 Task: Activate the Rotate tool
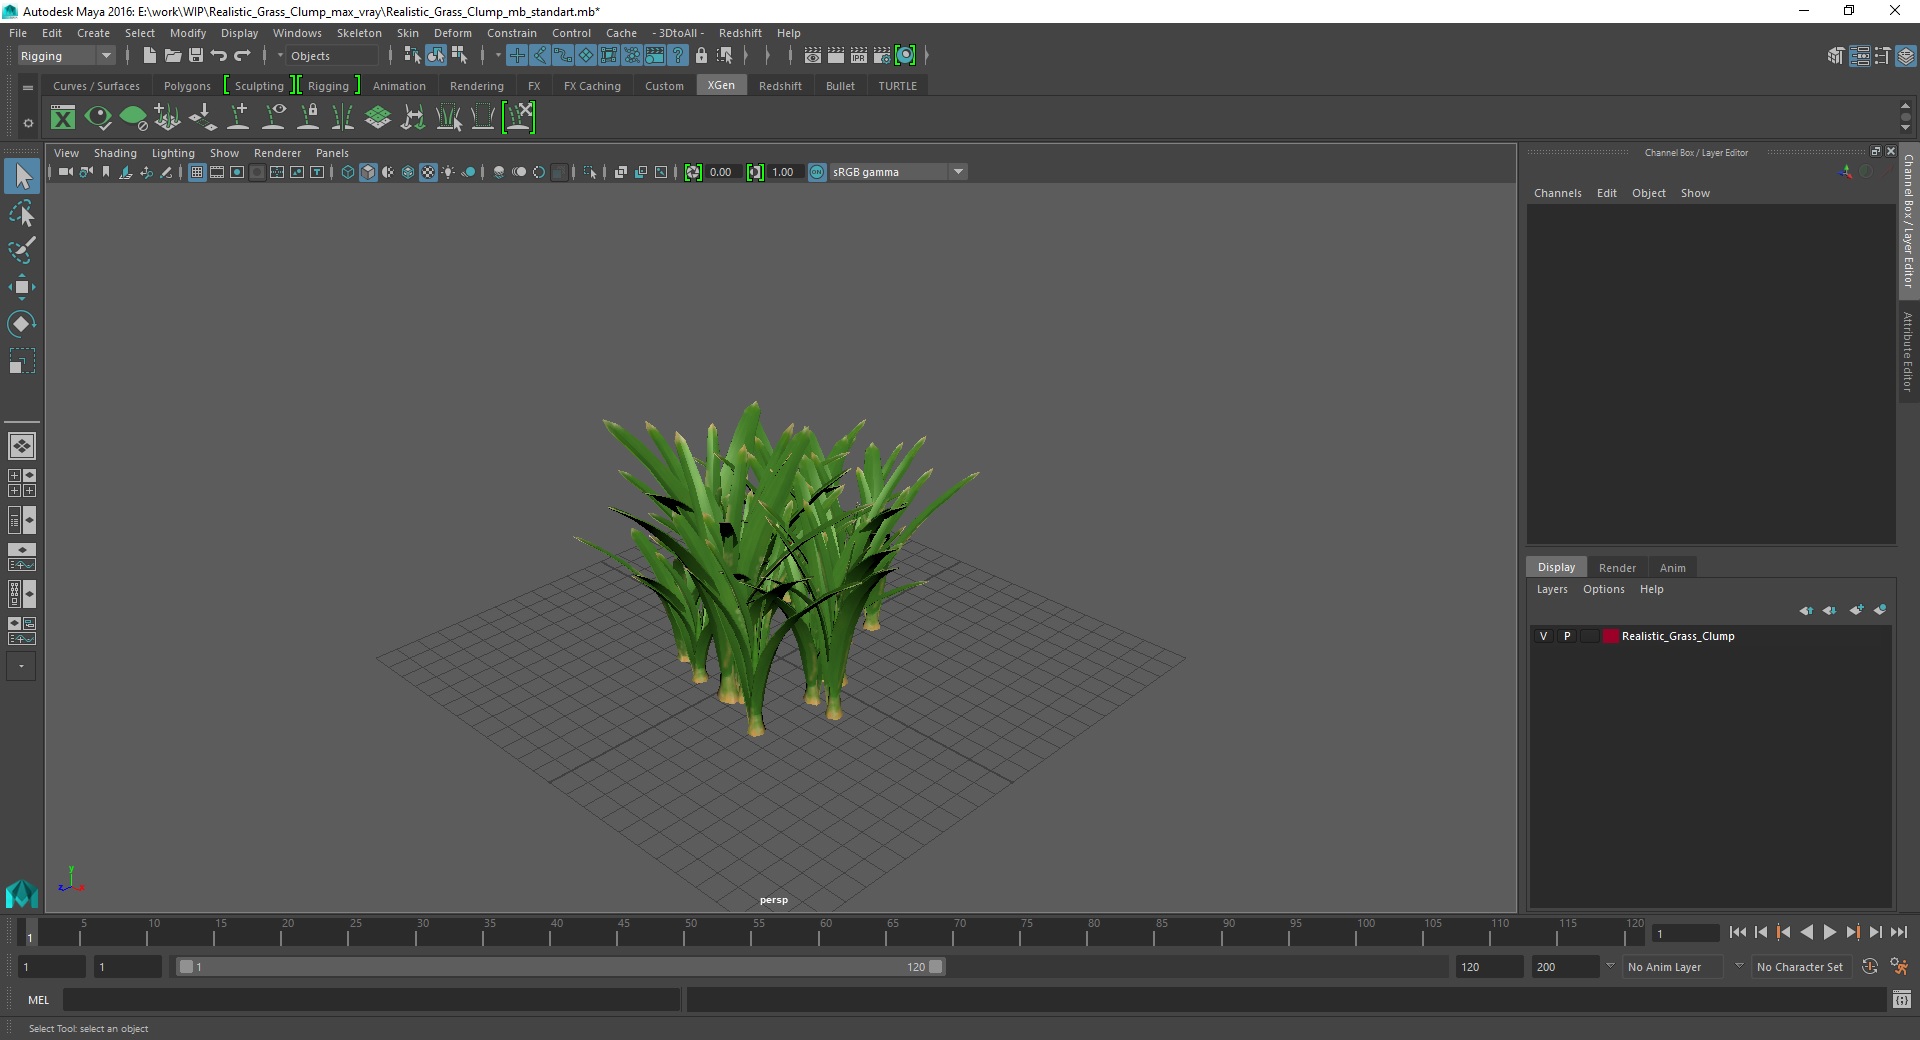(x=22, y=324)
